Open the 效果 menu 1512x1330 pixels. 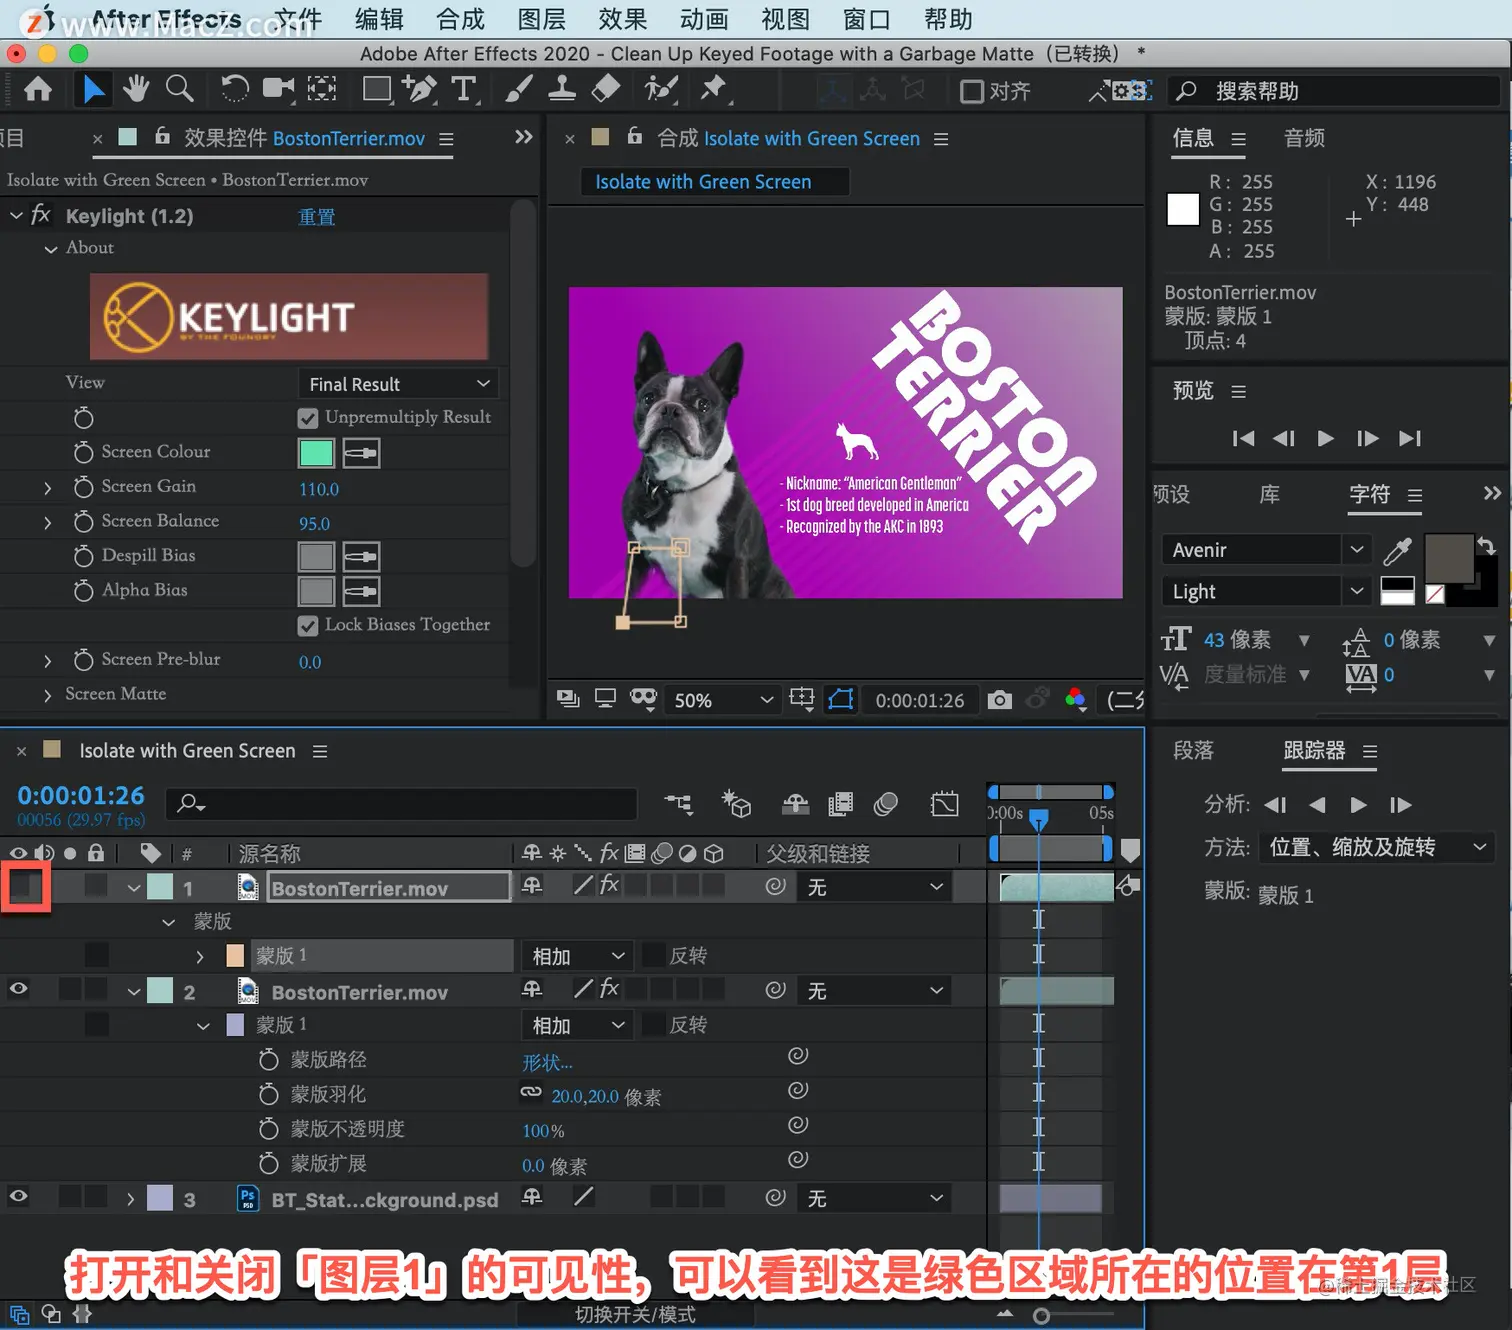(x=623, y=19)
